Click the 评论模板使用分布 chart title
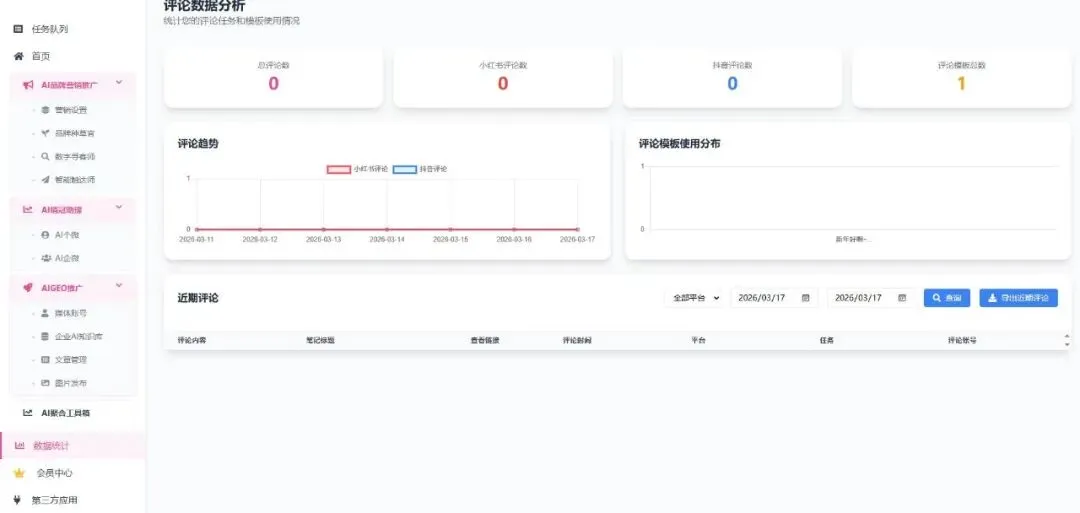 tap(679, 144)
